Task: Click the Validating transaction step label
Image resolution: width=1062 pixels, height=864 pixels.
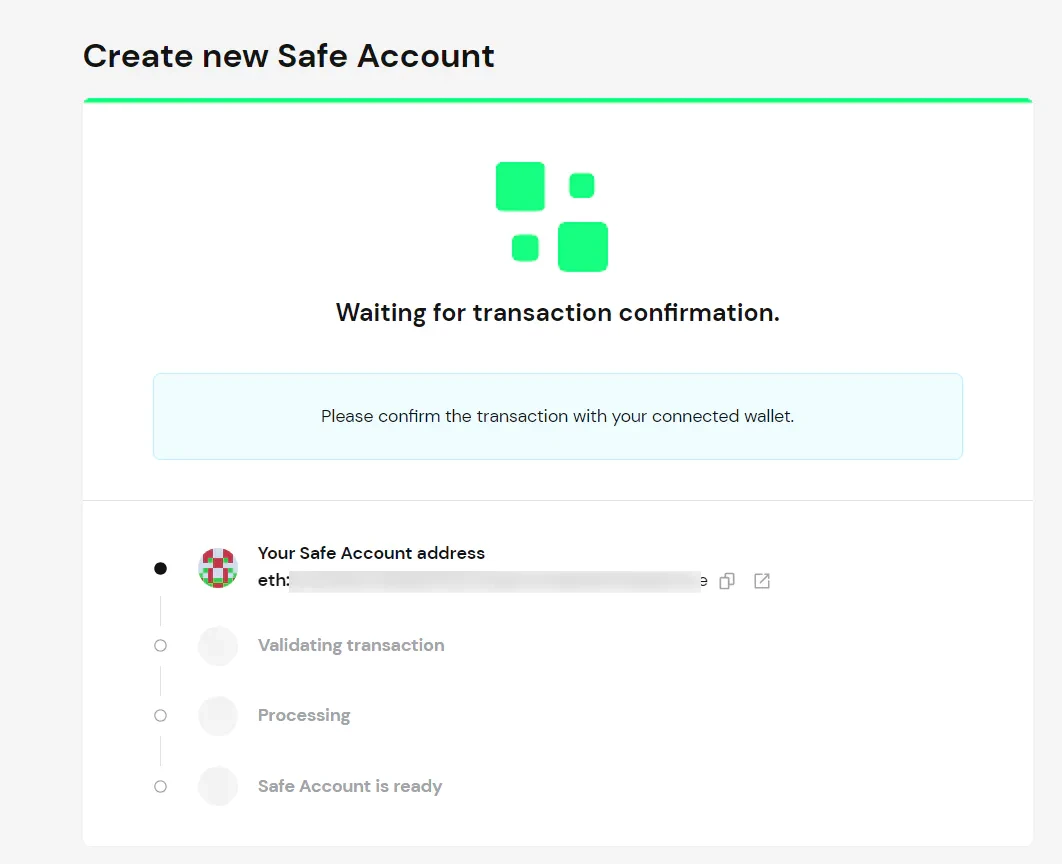Action: [351, 645]
